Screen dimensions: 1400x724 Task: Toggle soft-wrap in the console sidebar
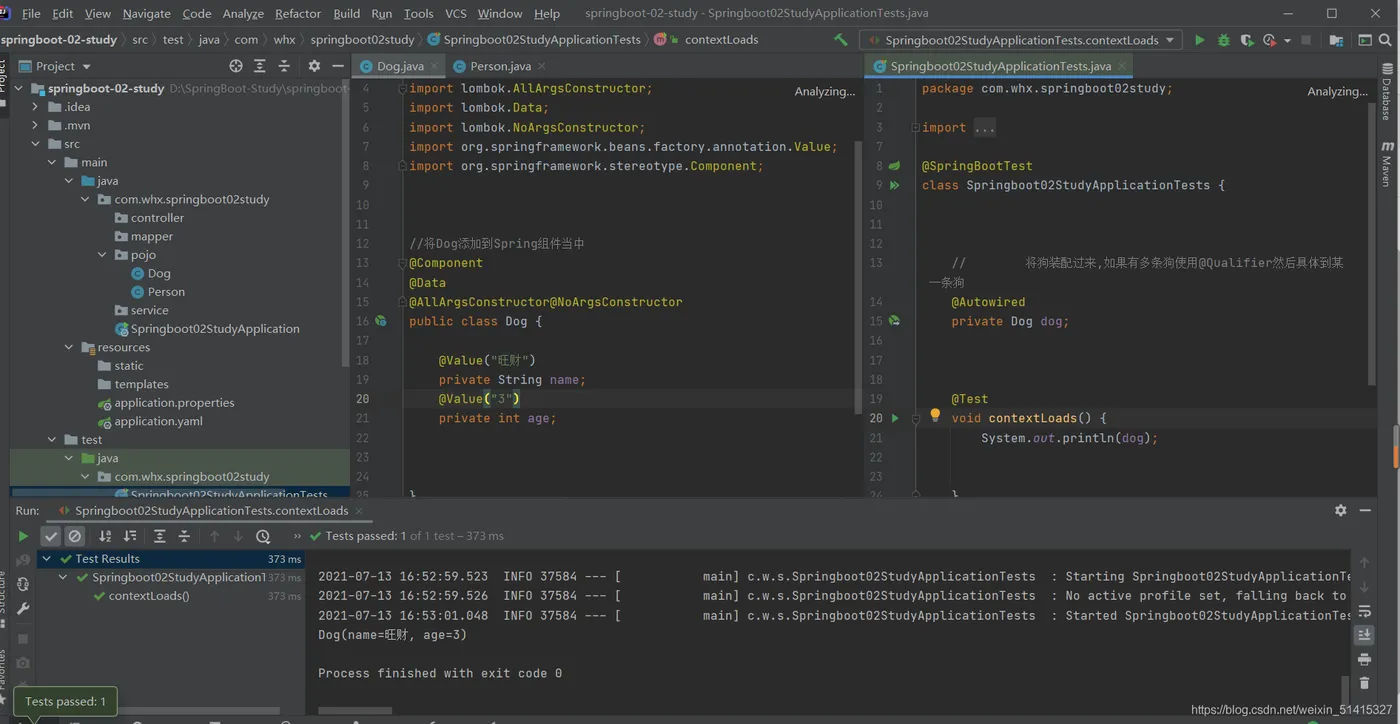(x=1364, y=611)
